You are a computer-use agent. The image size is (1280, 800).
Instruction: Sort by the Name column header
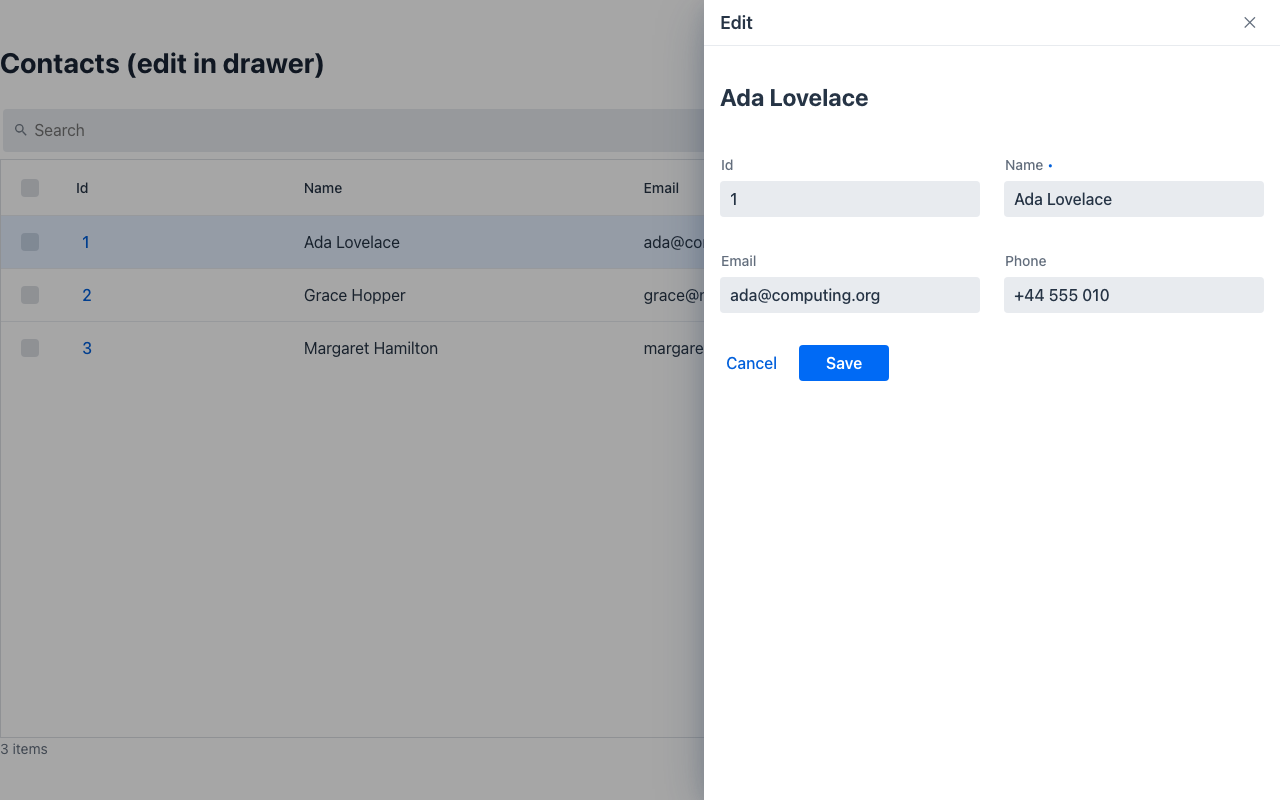tap(323, 188)
